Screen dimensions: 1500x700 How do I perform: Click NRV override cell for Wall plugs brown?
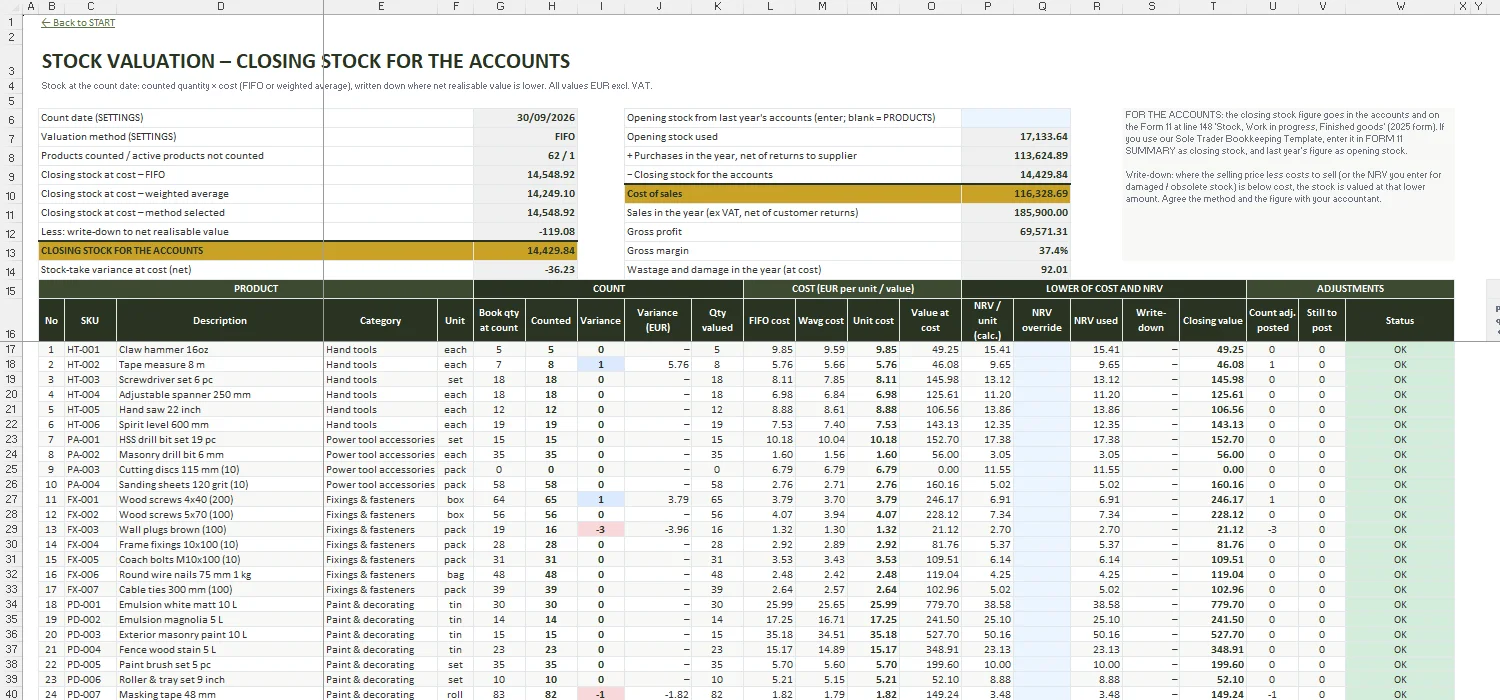pyautogui.click(x=1042, y=530)
